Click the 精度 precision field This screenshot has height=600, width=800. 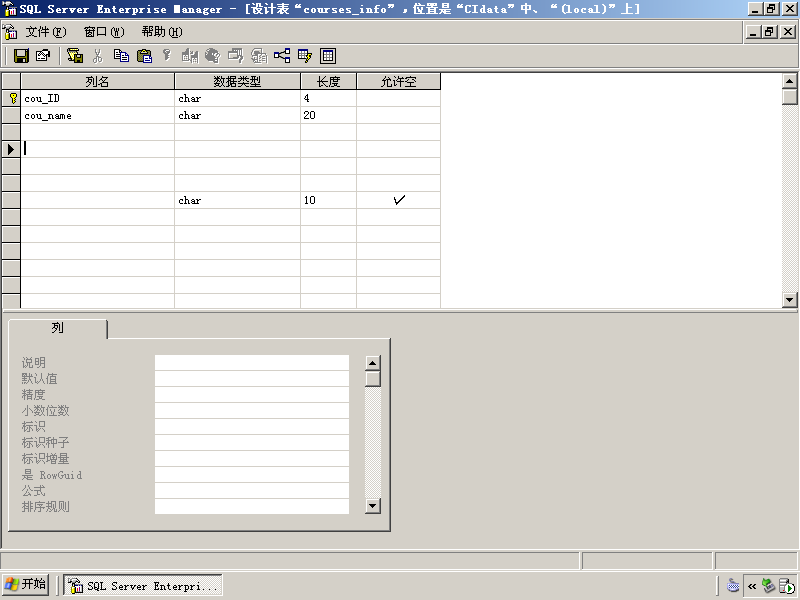click(x=252, y=394)
